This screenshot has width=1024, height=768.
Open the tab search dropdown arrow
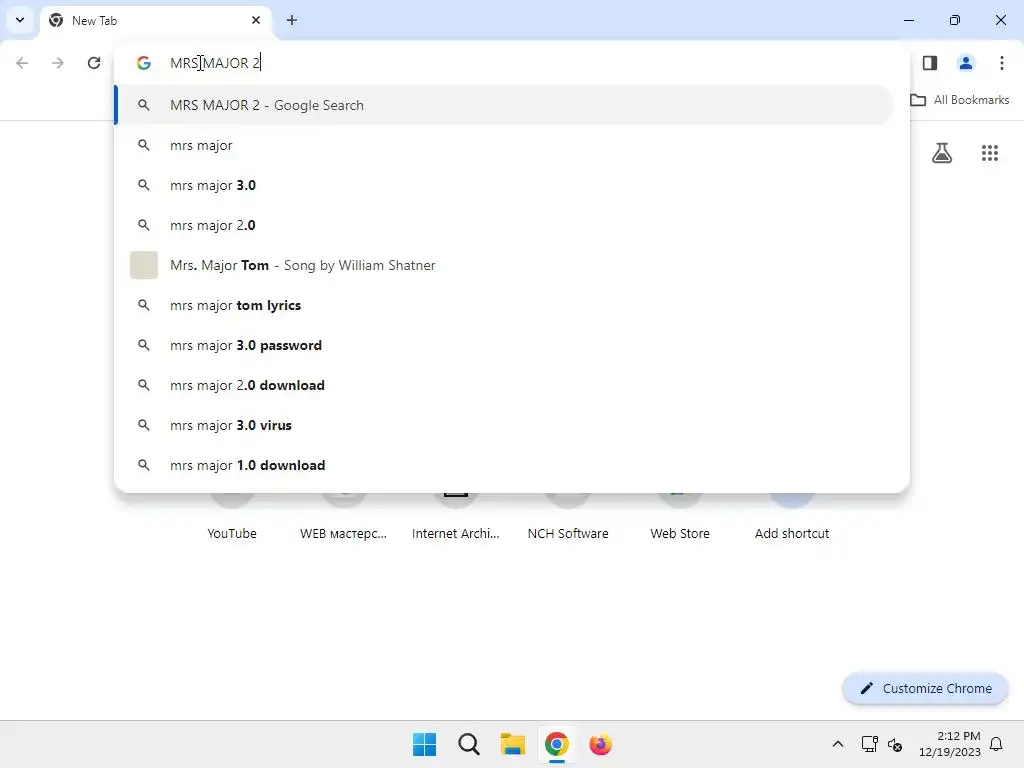(x=20, y=20)
